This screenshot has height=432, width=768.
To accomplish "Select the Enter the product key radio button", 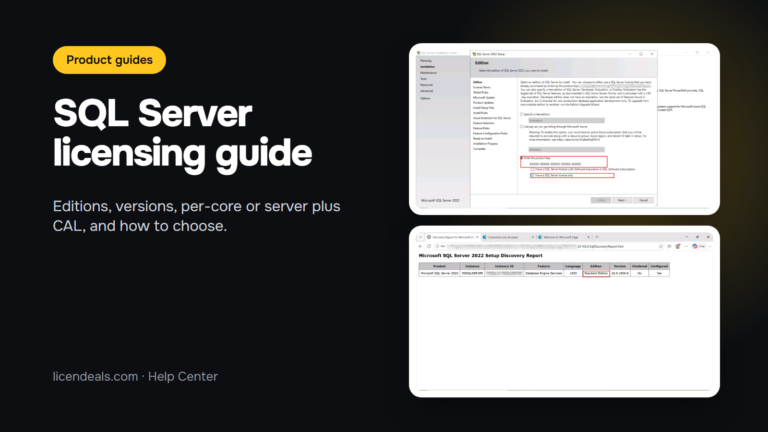I will 522,158.
